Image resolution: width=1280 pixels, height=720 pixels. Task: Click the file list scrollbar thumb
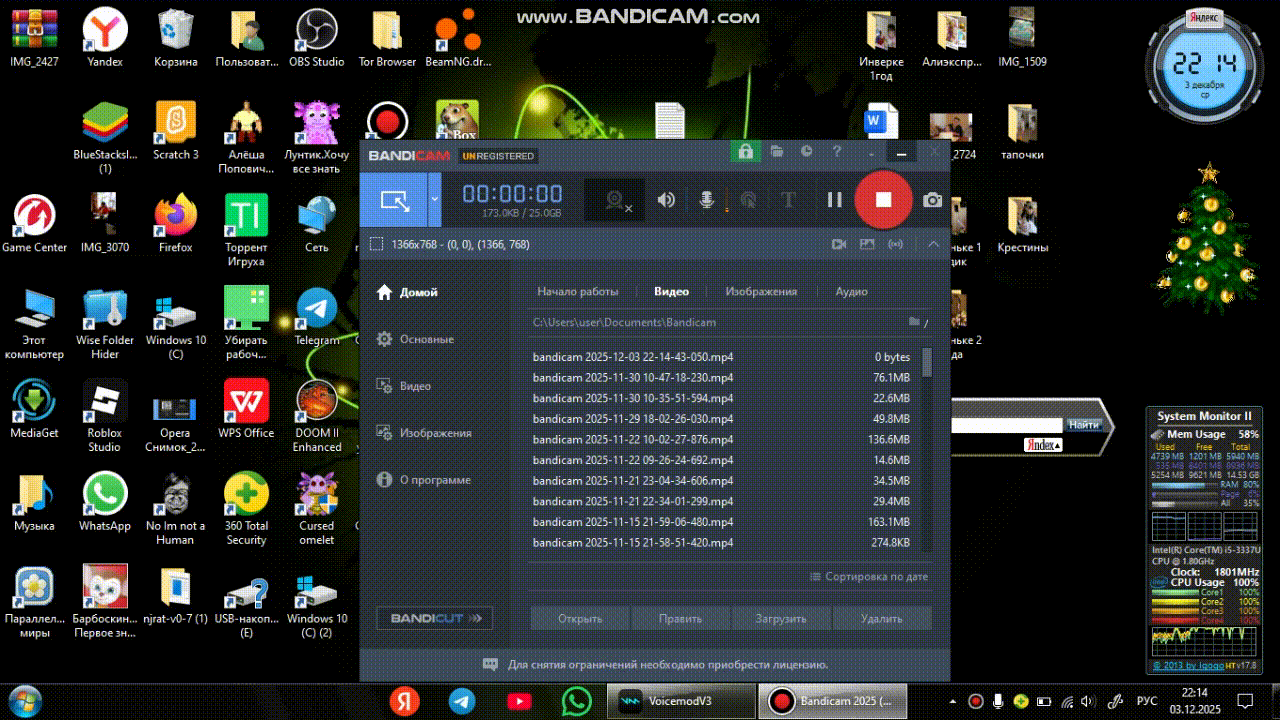927,362
